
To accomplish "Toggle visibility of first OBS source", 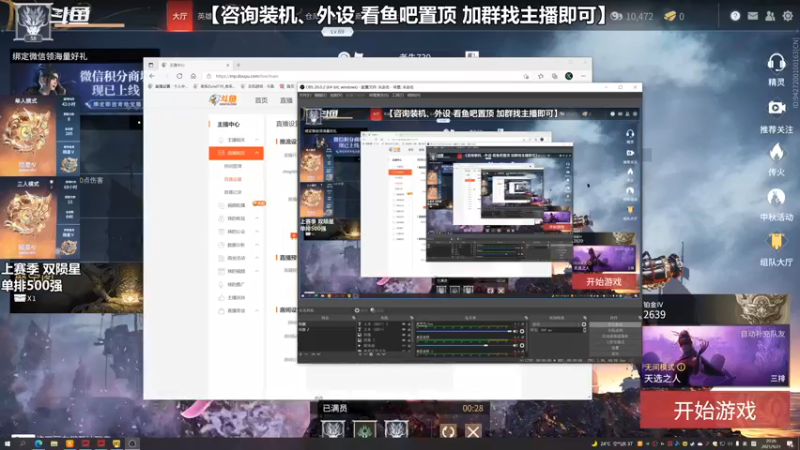I will click(404, 324).
